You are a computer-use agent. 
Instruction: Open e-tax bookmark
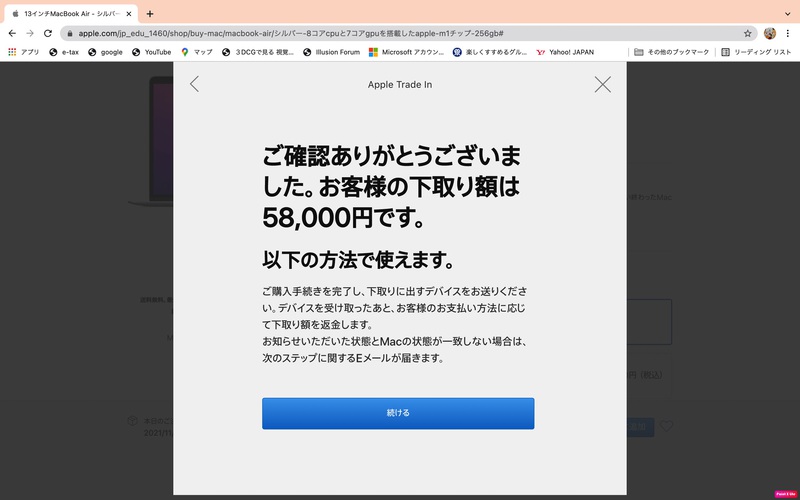point(64,52)
